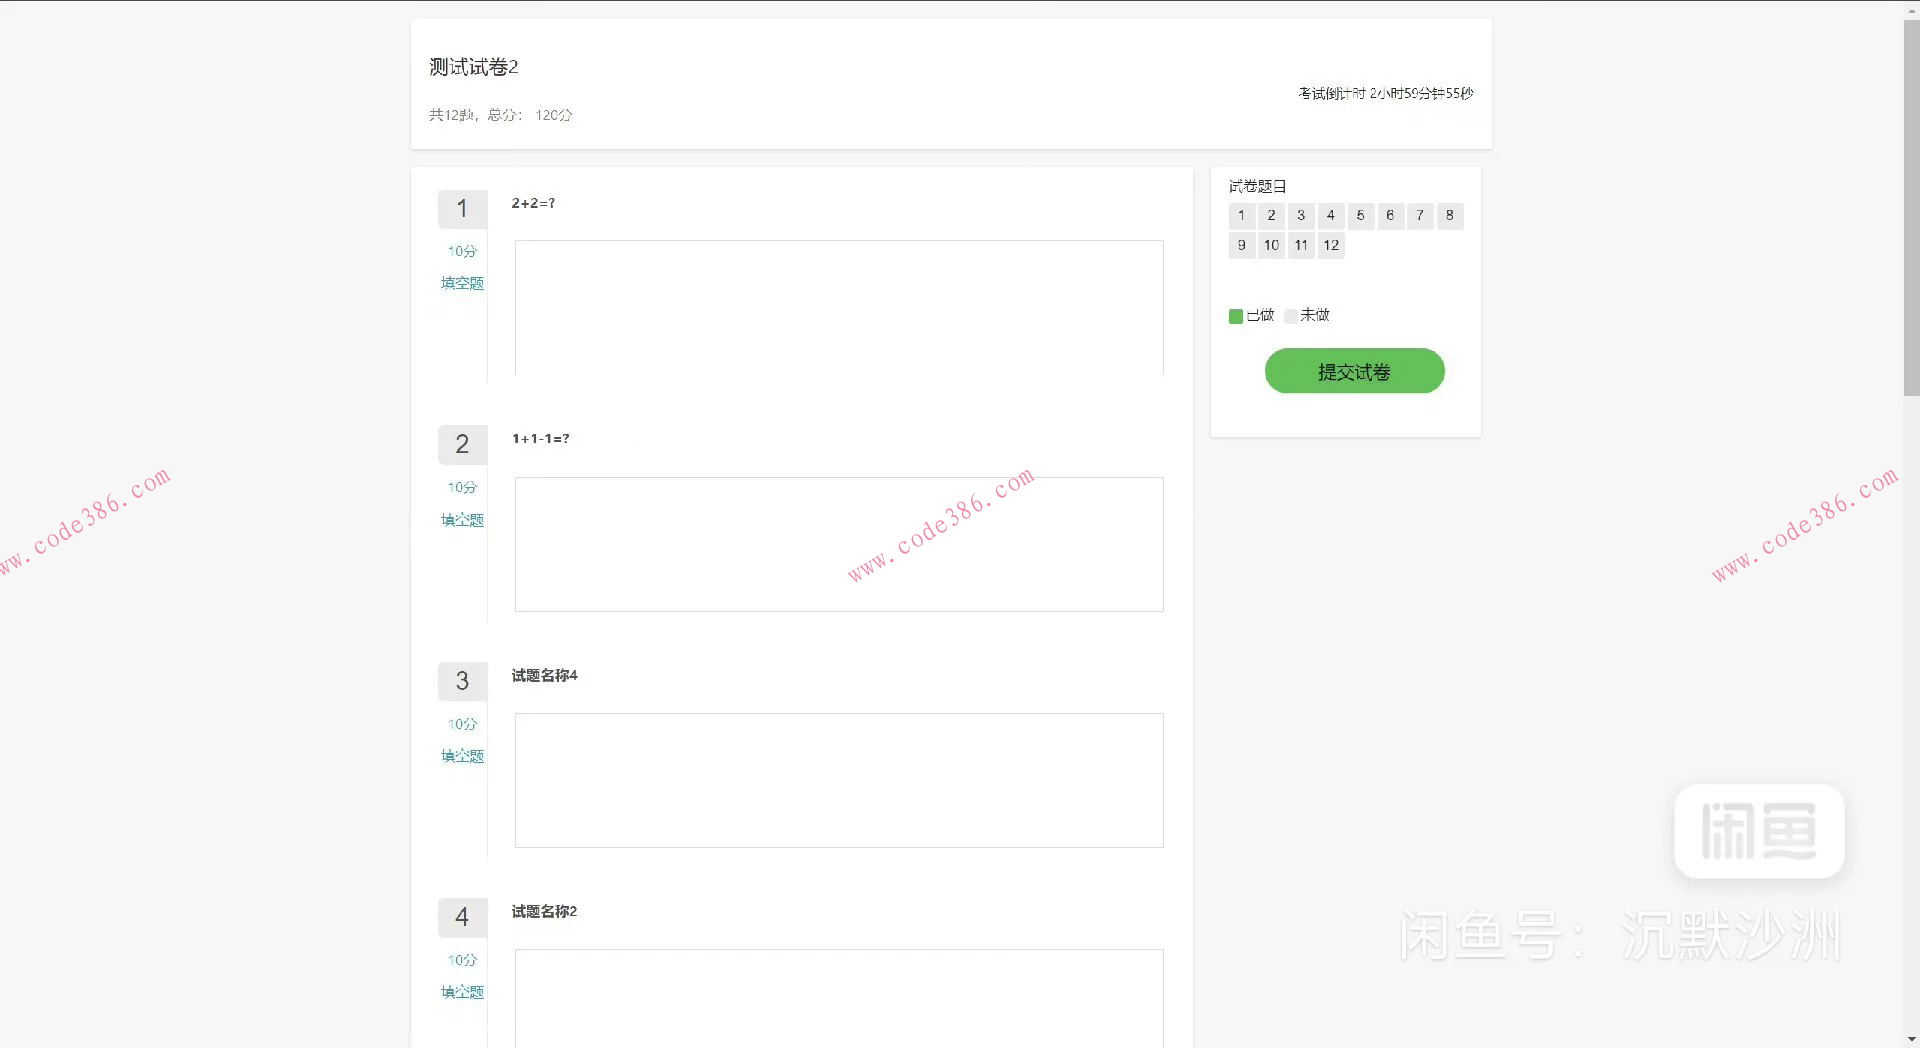The height and width of the screenshot is (1048, 1920).
Task: Select question 3 in 试卷题目
Action: point(1300,216)
